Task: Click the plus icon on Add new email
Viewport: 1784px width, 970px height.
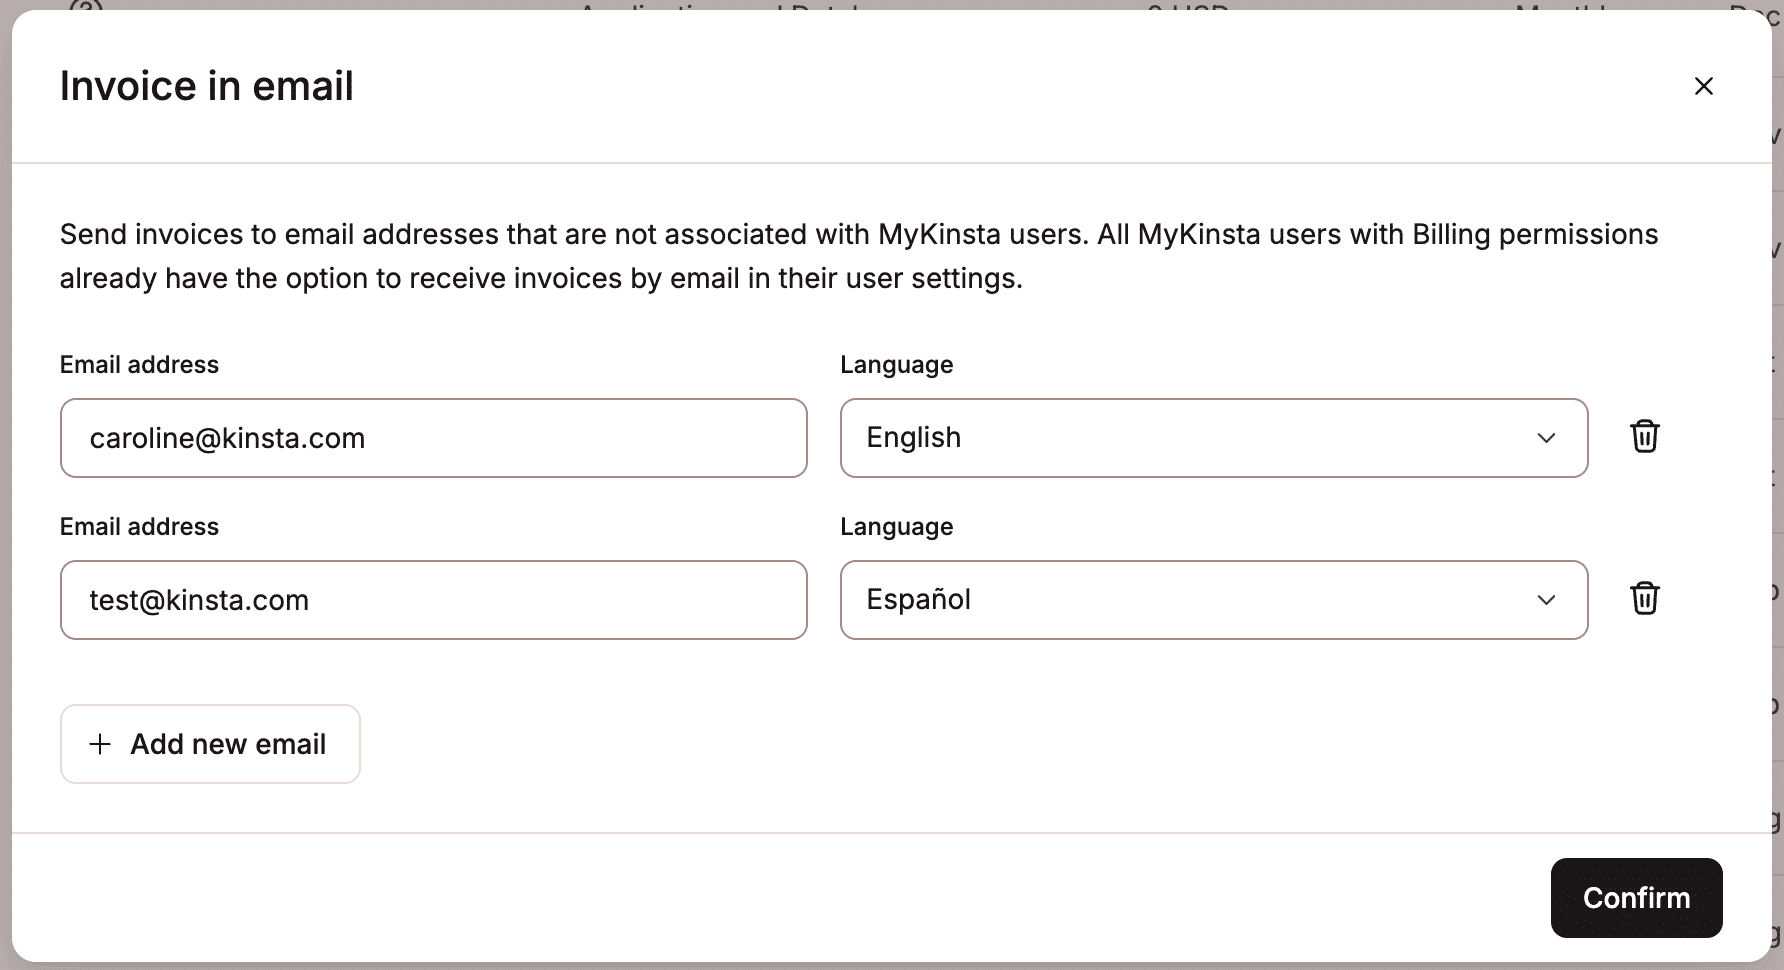Action: pos(99,744)
